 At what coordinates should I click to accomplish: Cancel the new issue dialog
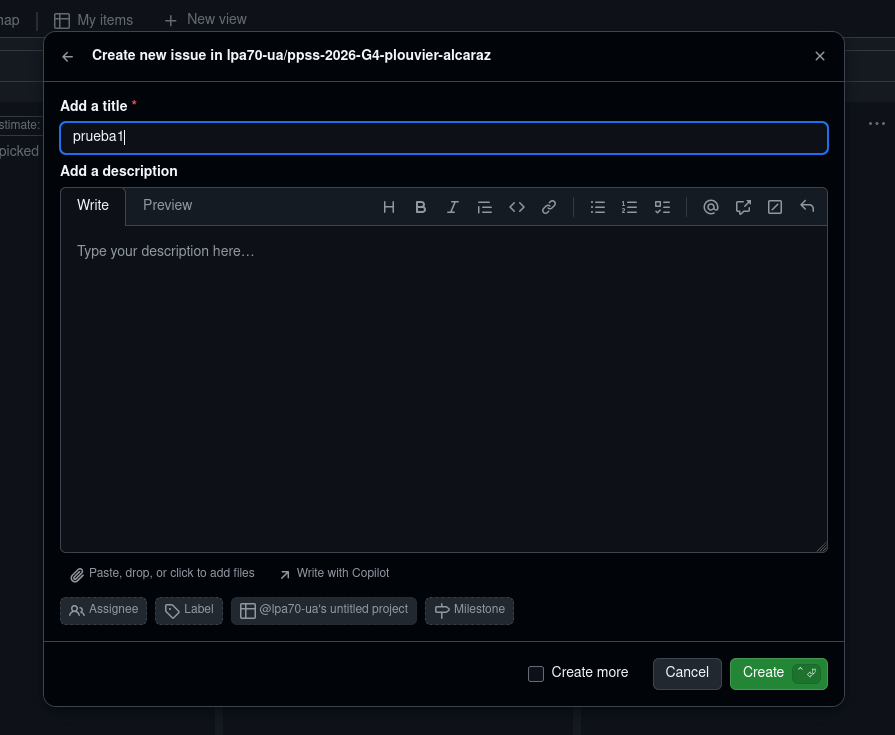point(687,673)
